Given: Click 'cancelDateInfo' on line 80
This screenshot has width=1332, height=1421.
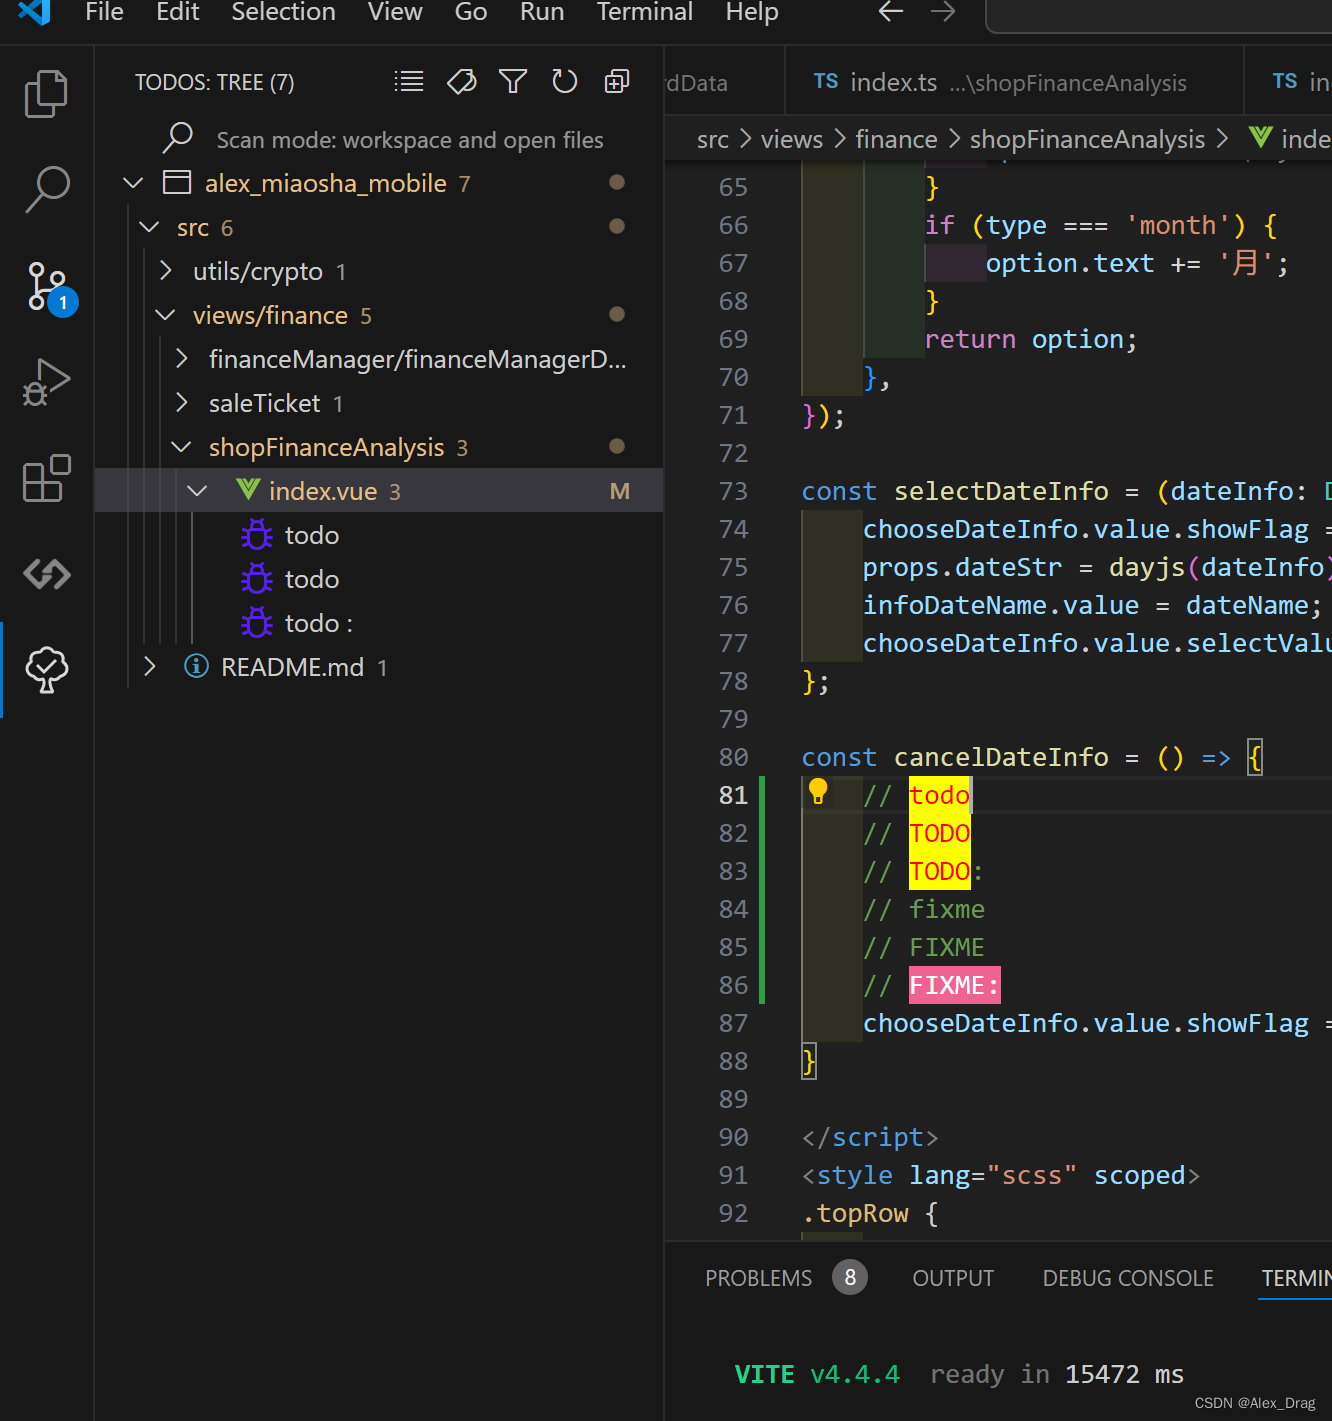Looking at the screenshot, I should [x=1001, y=757].
